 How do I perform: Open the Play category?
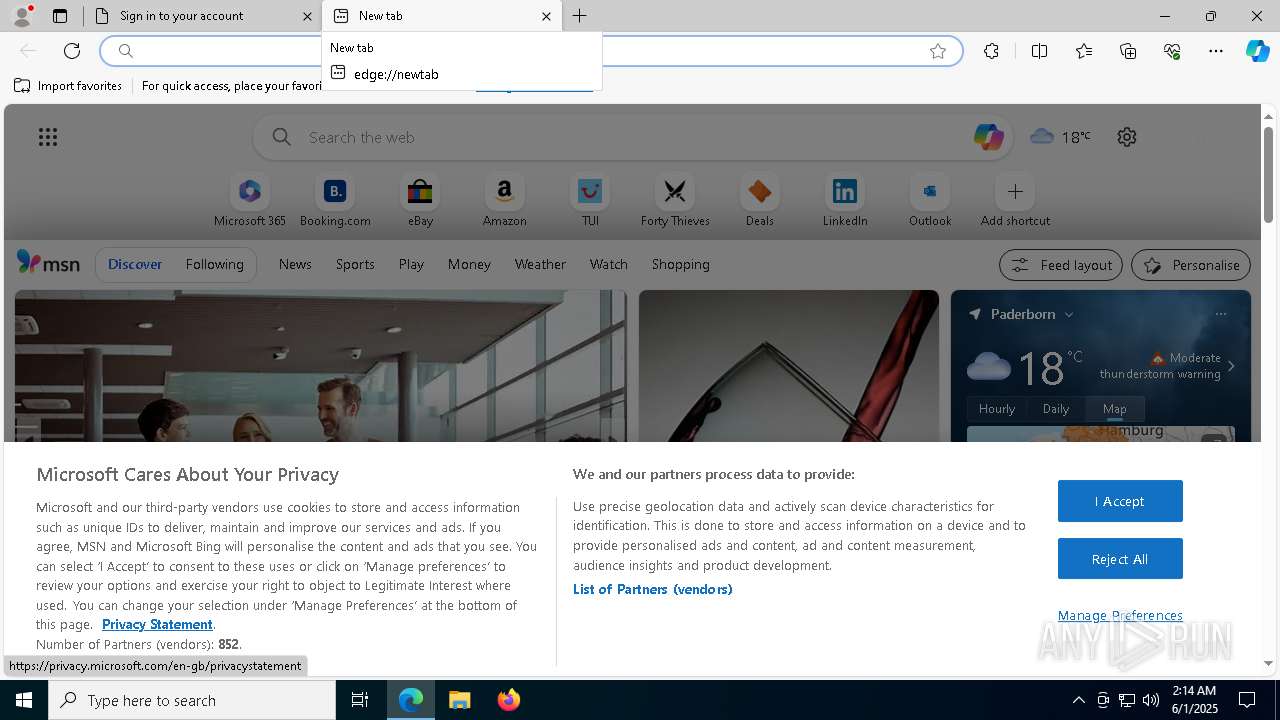coord(411,264)
